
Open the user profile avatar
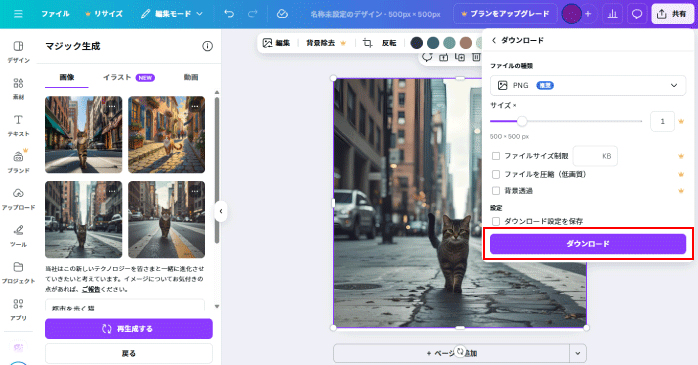click(x=572, y=14)
